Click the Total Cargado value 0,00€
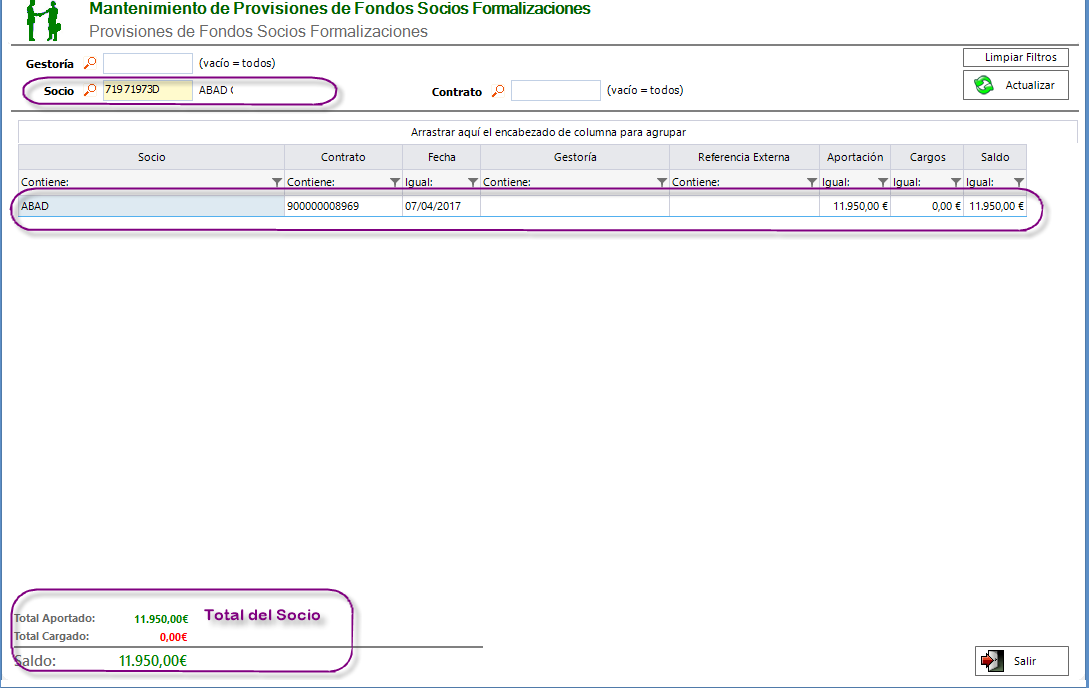The width and height of the screenshot is (1089, 688). (174, 637)
